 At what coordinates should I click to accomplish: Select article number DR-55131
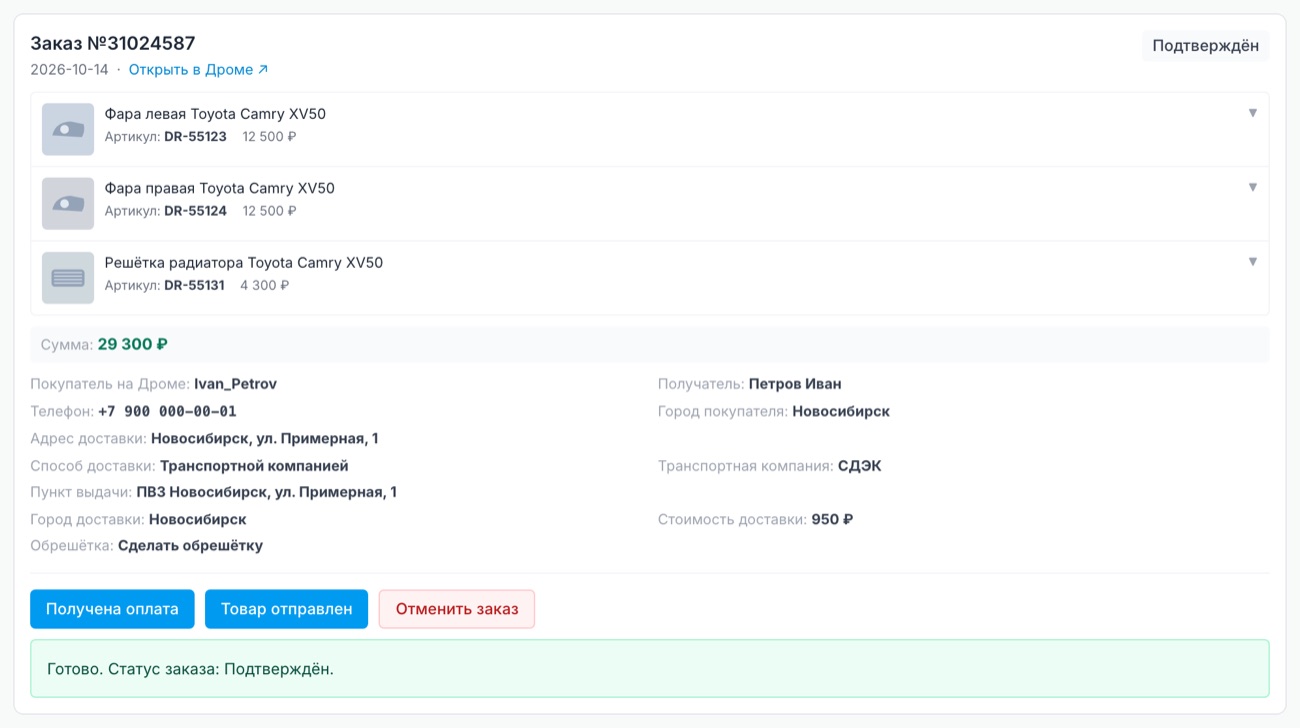tap(194, 285)
